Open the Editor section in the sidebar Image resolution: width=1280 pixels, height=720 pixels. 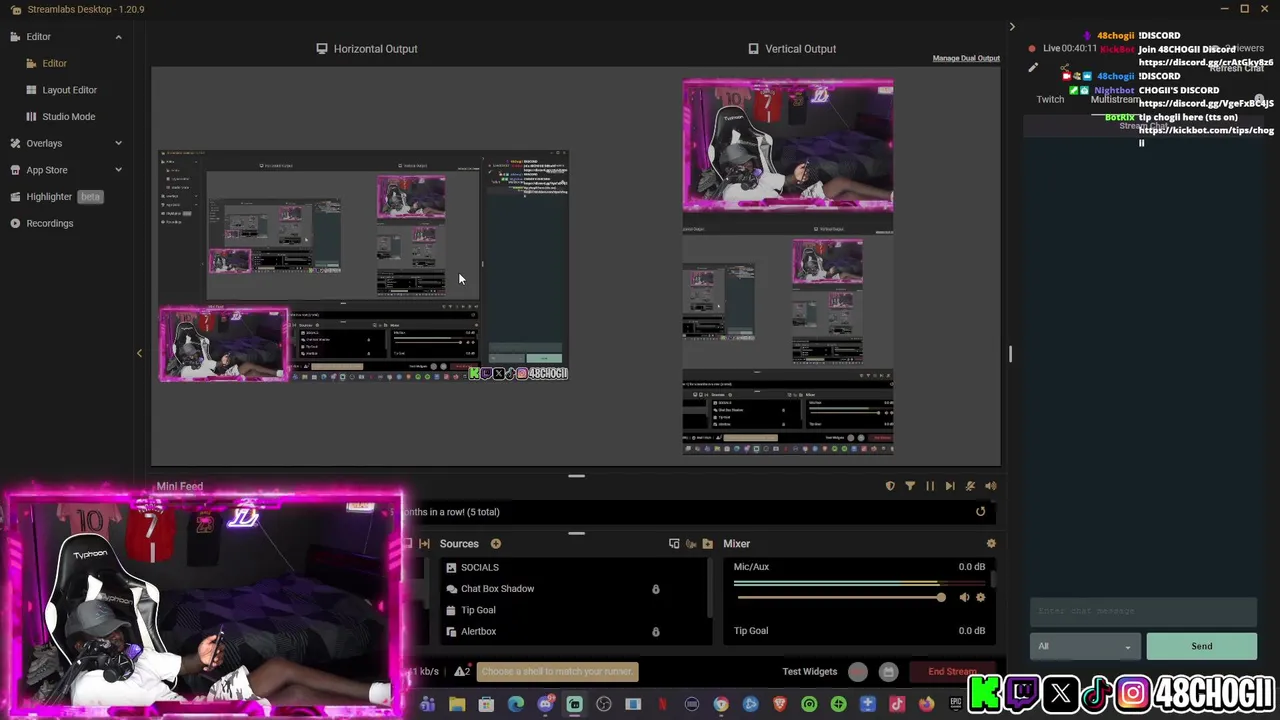click(38, 37)
